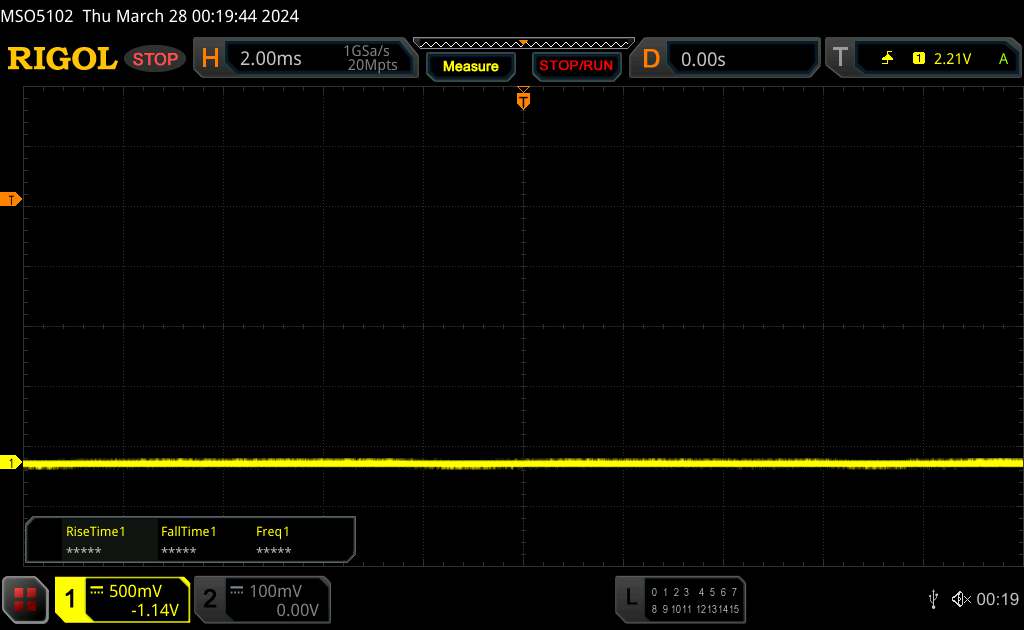Screen dimensions: 1024x630
Task: Click the horizontal trigger position marker
Action: click(x=523, y=100)
